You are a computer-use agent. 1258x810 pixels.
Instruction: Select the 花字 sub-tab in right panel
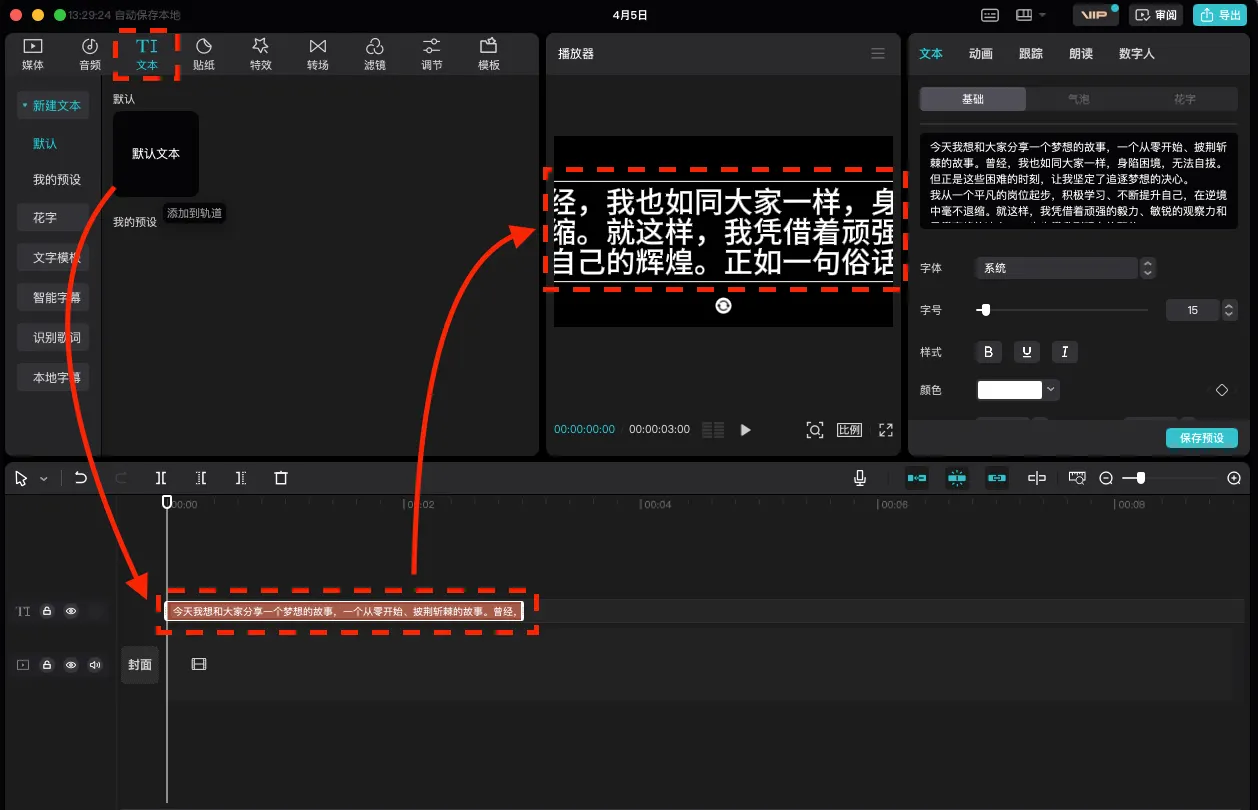(x=1185, y=99)
